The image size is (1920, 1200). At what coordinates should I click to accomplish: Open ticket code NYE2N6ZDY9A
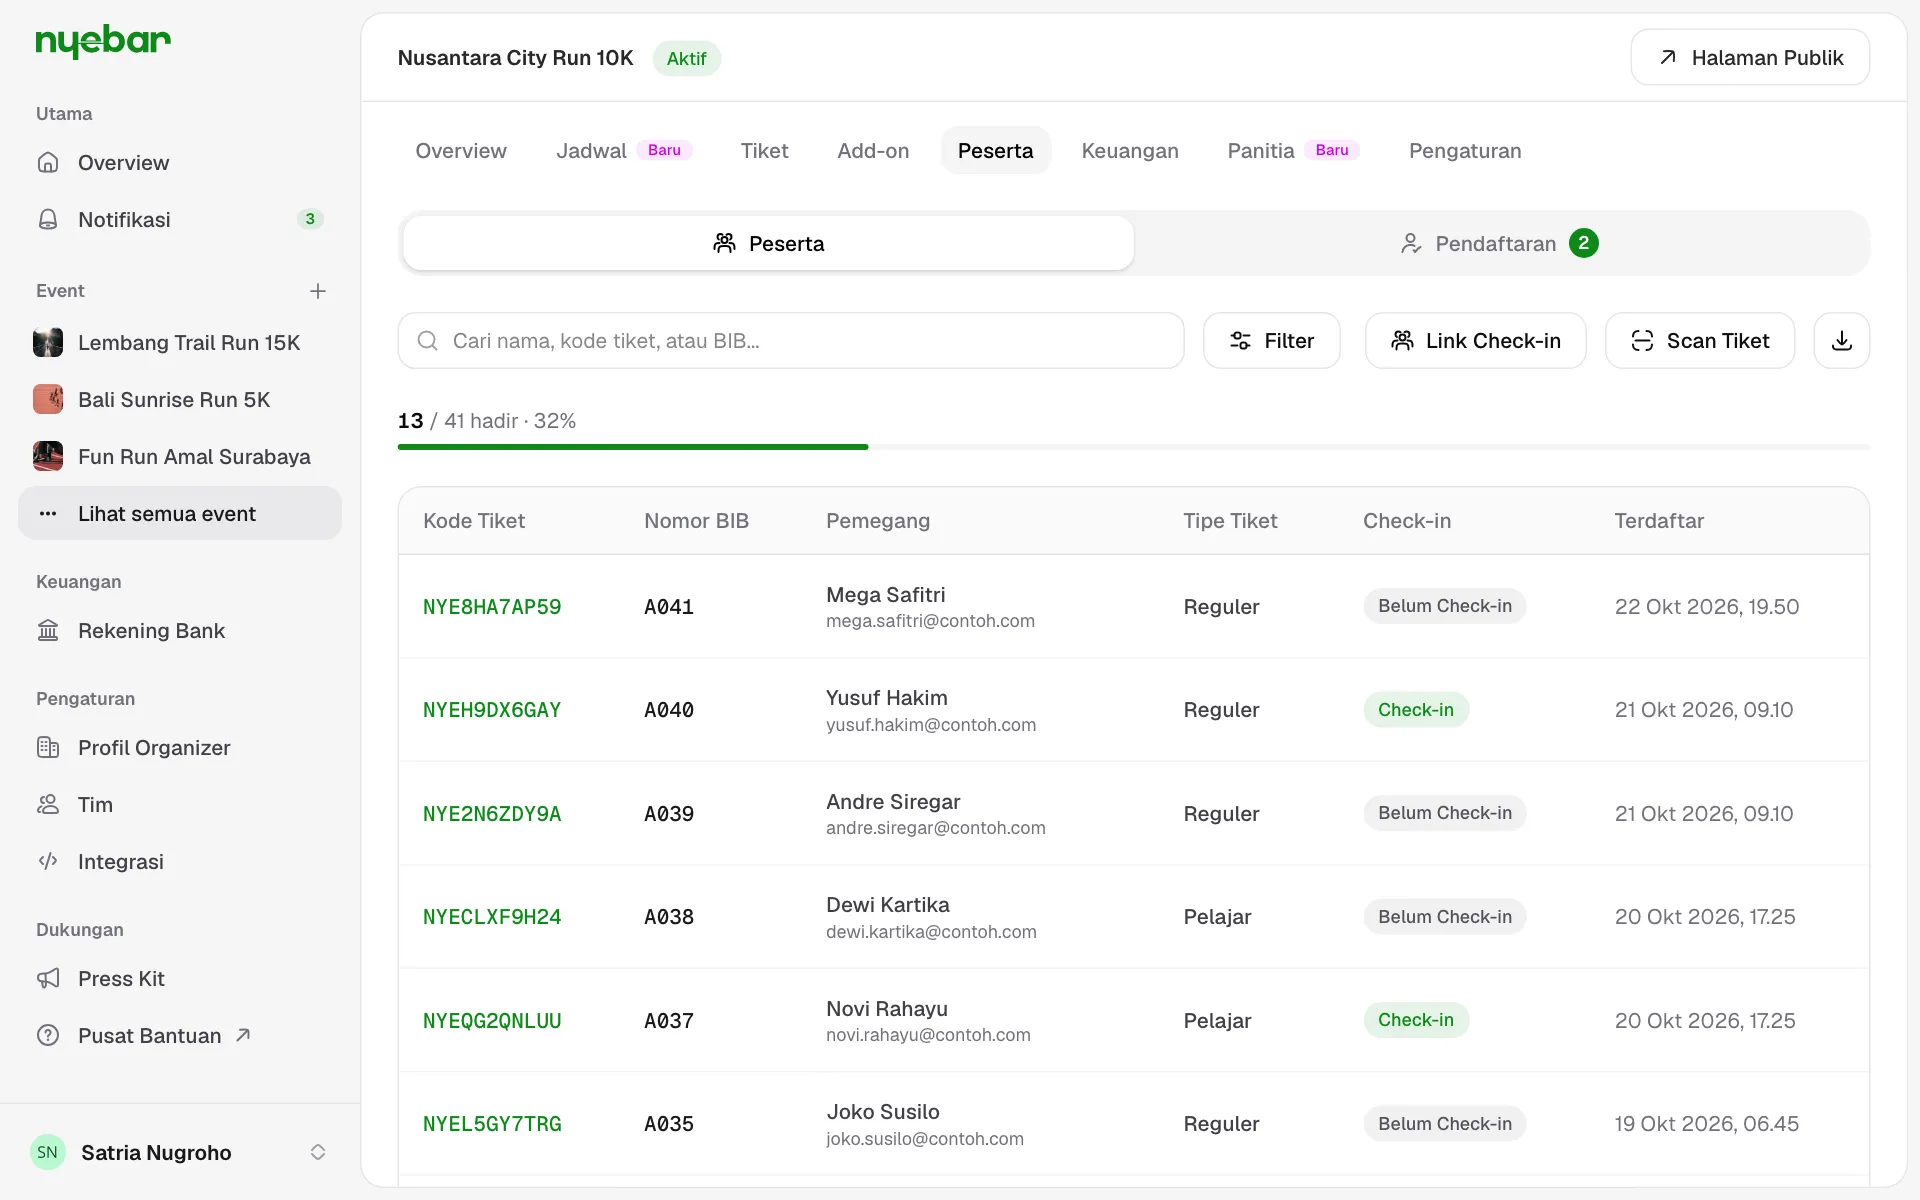point(492,814)
